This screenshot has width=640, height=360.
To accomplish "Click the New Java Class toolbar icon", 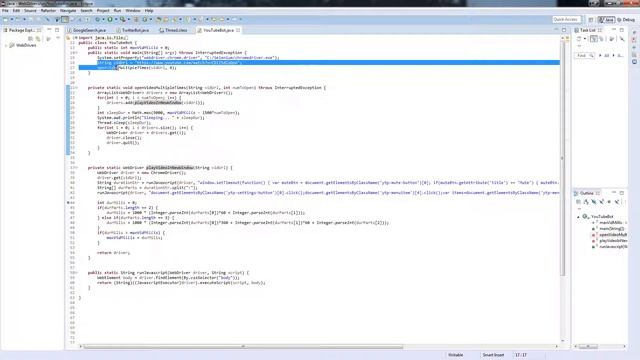I will point(145,19).
